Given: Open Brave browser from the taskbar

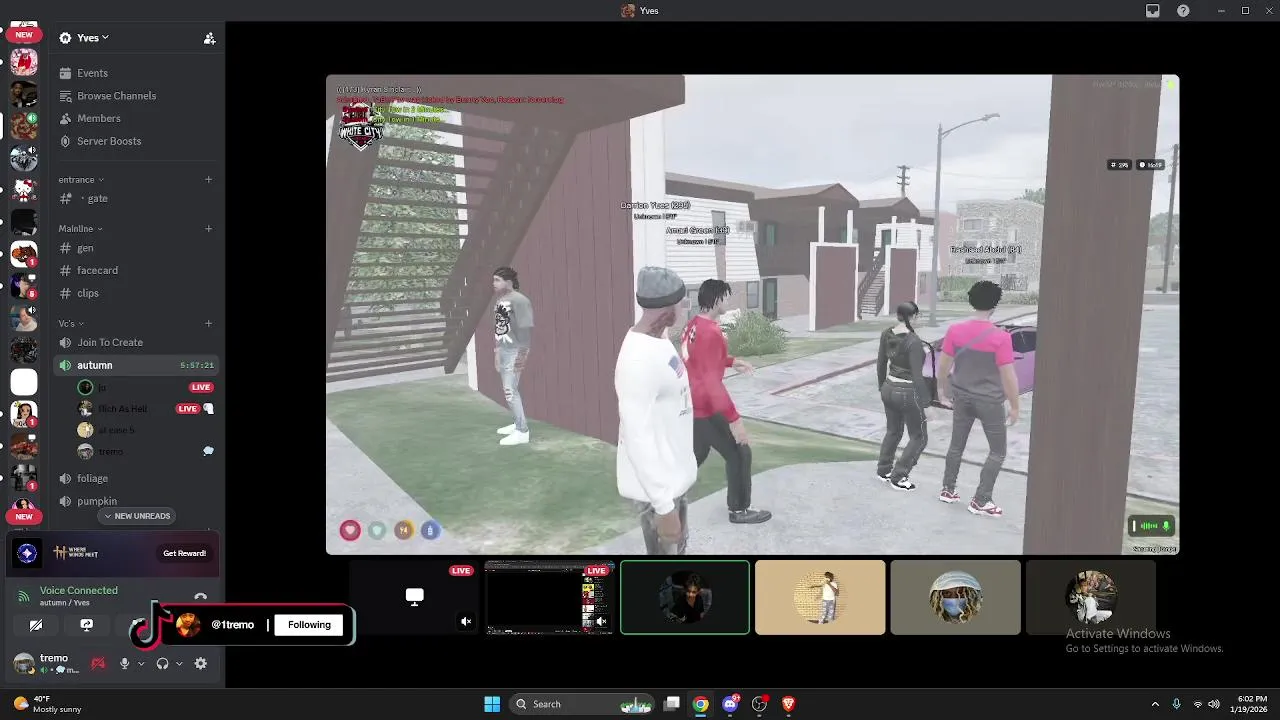Looking at the screenshot, I should tap(788, 704).
